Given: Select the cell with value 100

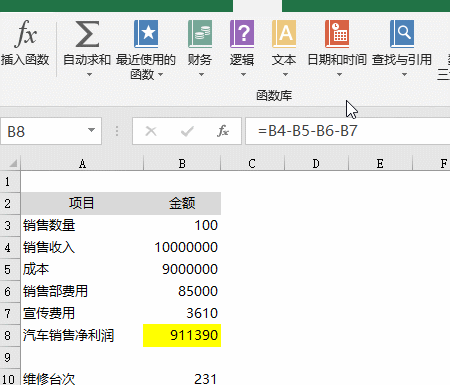Looking at the screenshot, I should tap(182, 225).
